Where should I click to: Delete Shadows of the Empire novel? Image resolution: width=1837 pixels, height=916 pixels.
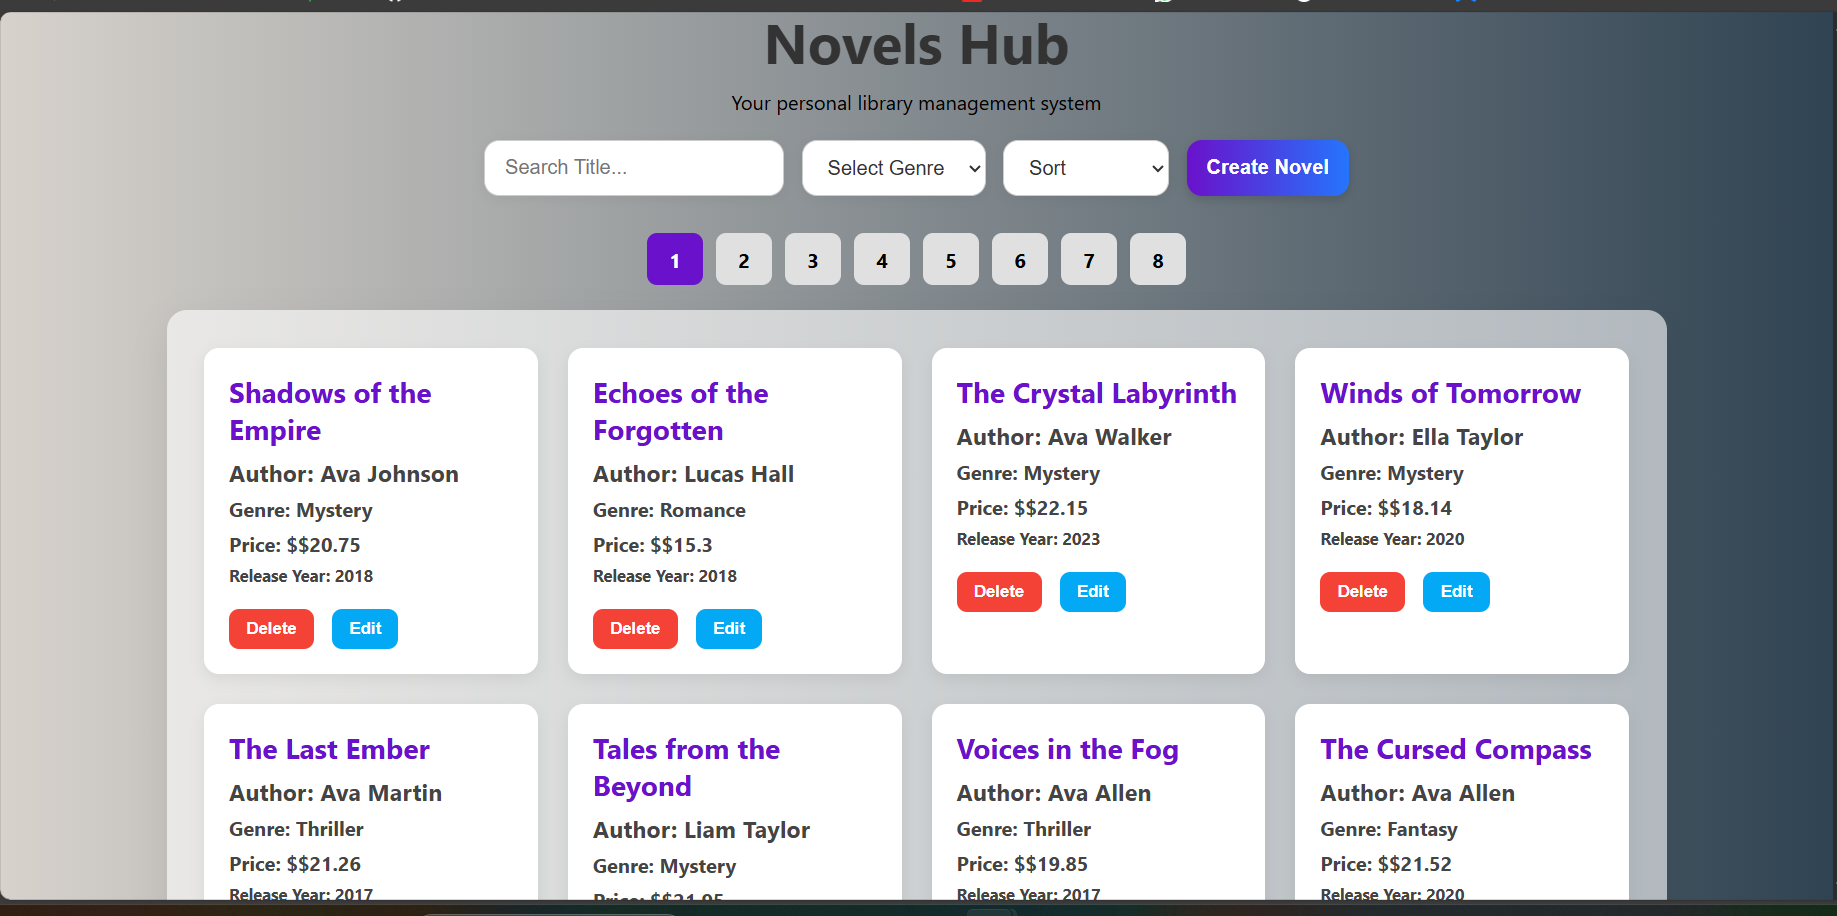click(x=271, y=629)
